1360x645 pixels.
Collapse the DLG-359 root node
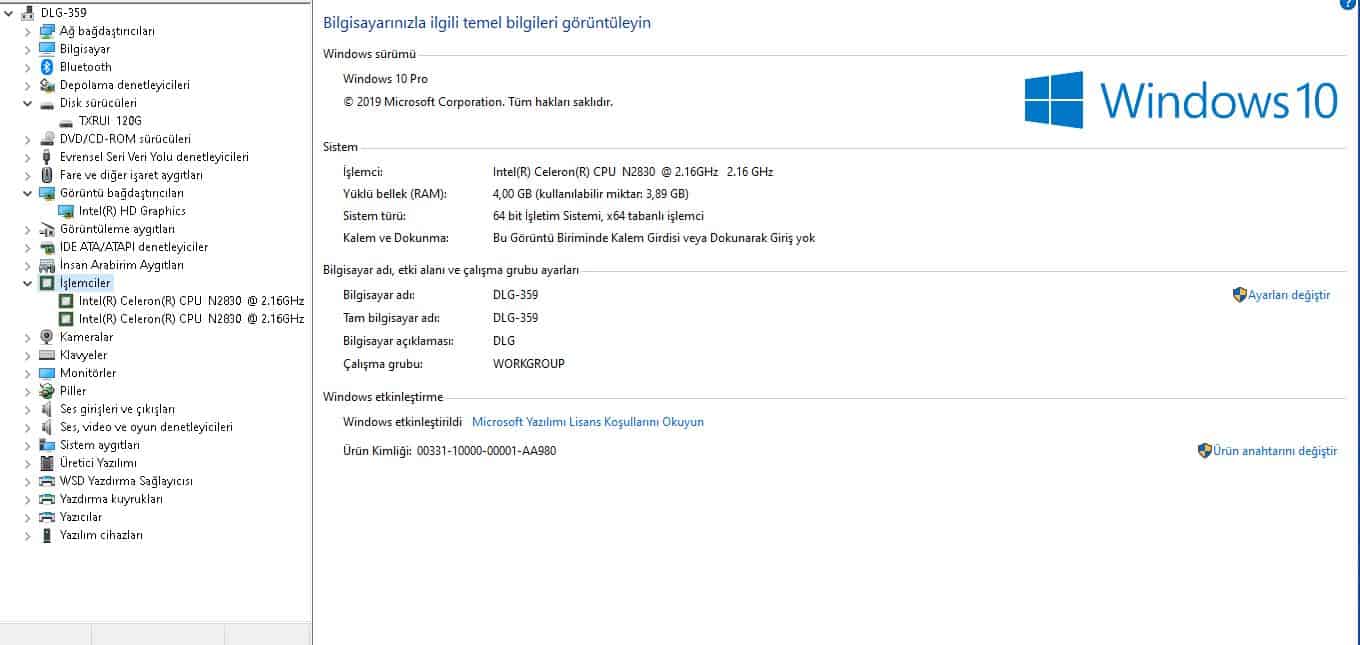[9, 13]
